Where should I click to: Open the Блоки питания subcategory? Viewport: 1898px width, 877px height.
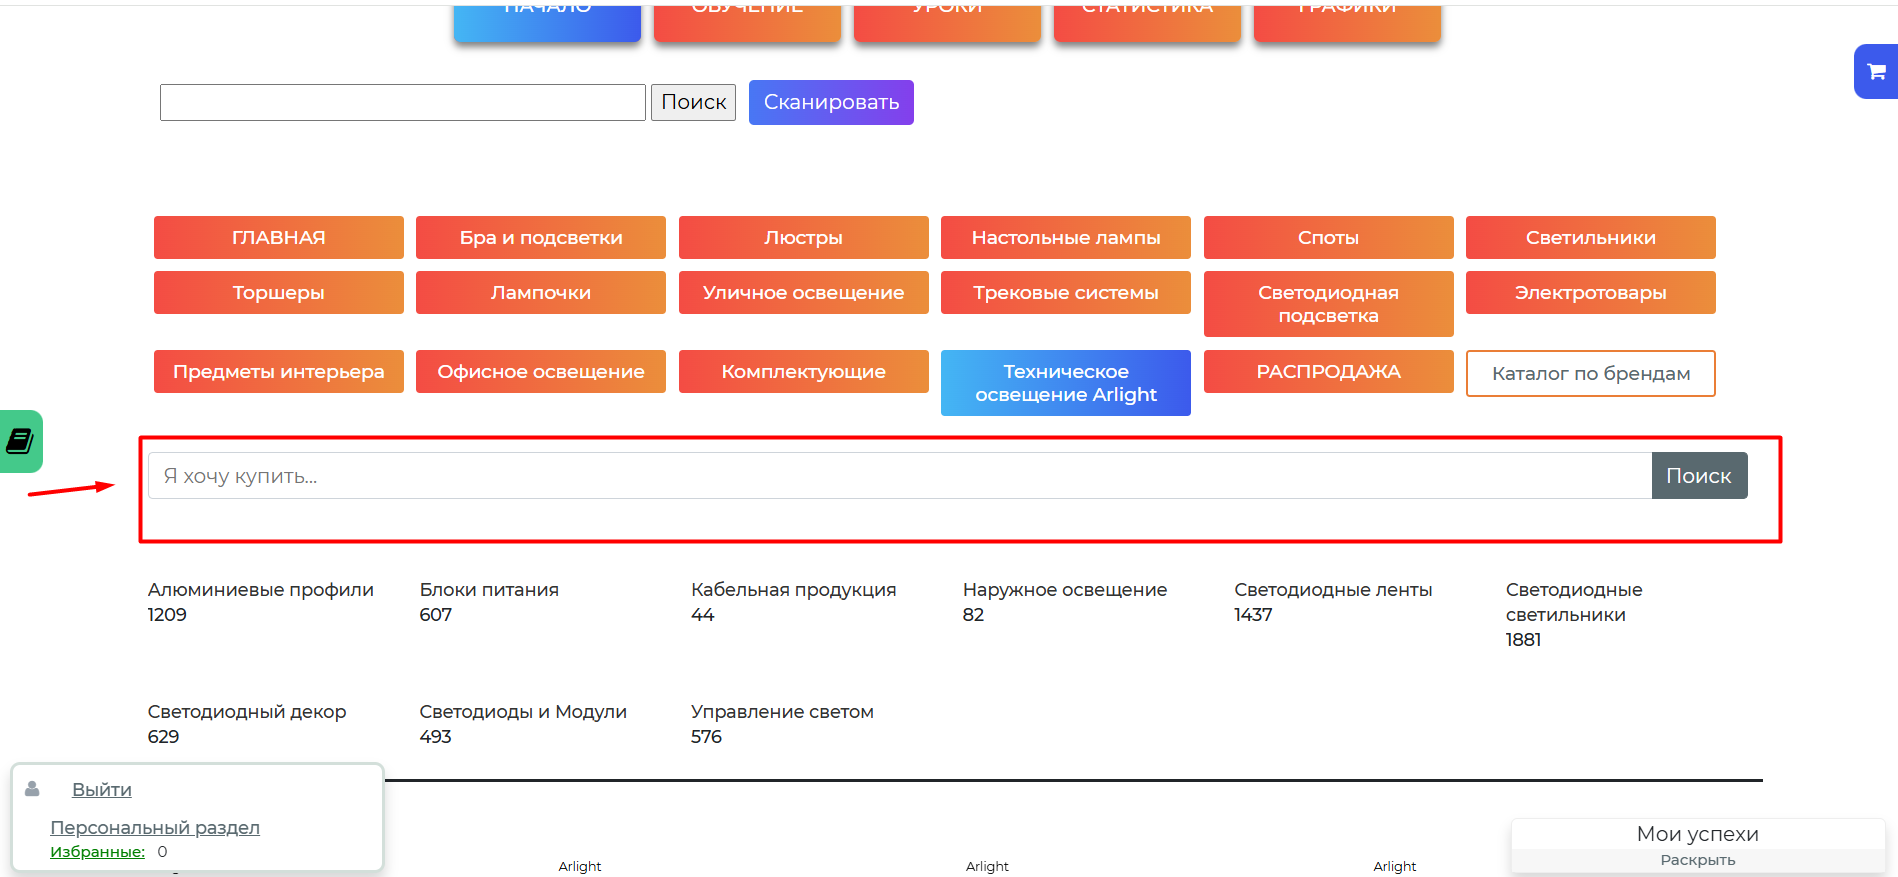pos(489,590)
